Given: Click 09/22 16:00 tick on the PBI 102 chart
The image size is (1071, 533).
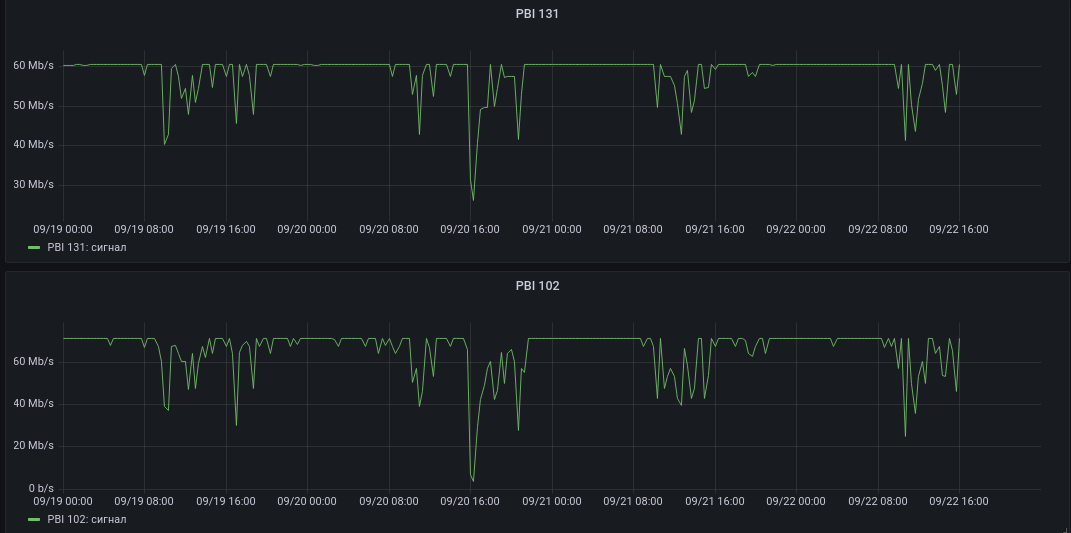Looking at the screenshot, I should tap(958, 502).
